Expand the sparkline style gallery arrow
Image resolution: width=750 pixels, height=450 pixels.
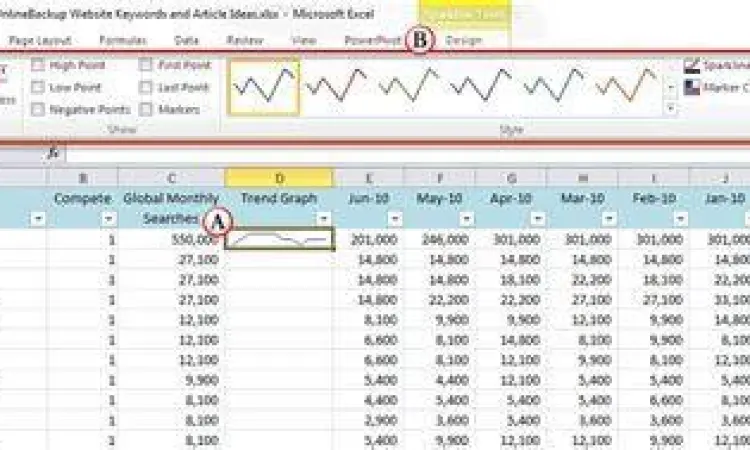[x=671, y=109]
